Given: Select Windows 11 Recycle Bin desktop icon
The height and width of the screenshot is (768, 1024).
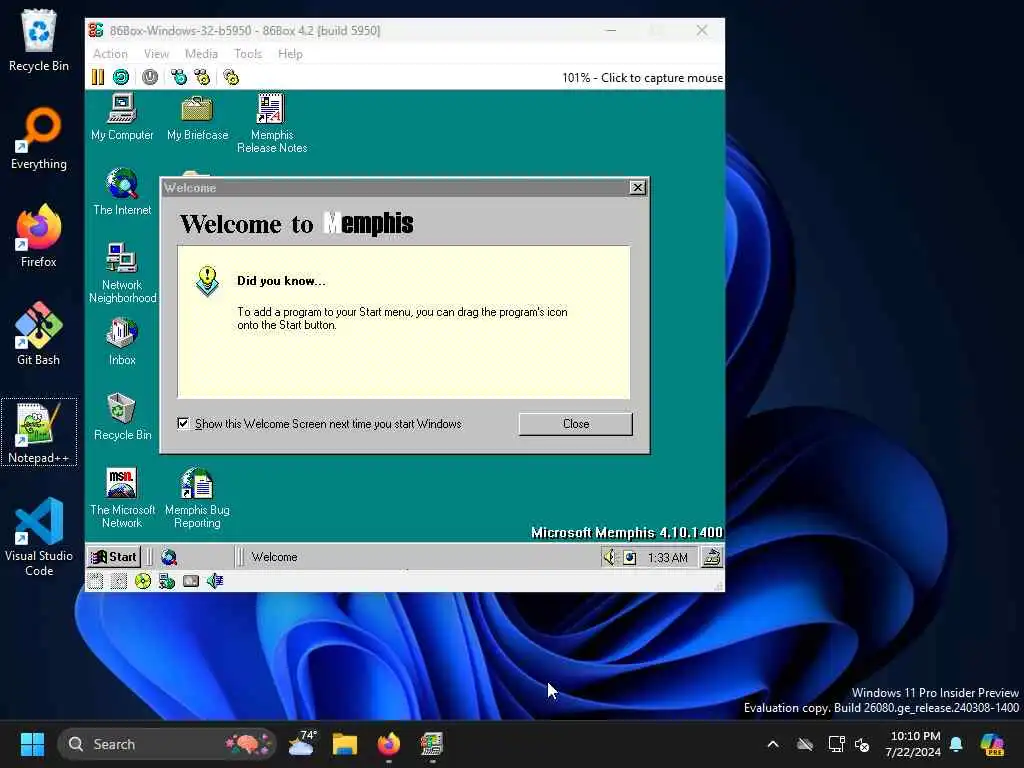Looking at the screenshot, I should click(x=39, y=40).
